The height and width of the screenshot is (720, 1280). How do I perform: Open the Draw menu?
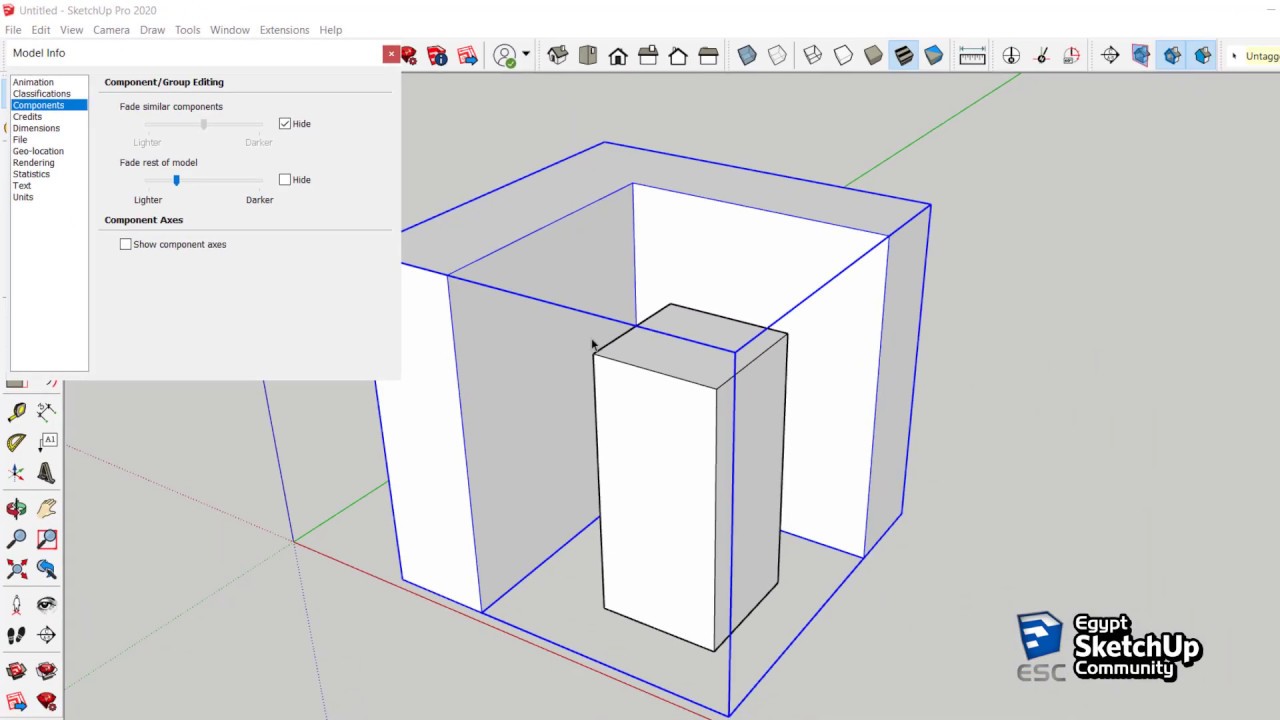click(152, 30)
